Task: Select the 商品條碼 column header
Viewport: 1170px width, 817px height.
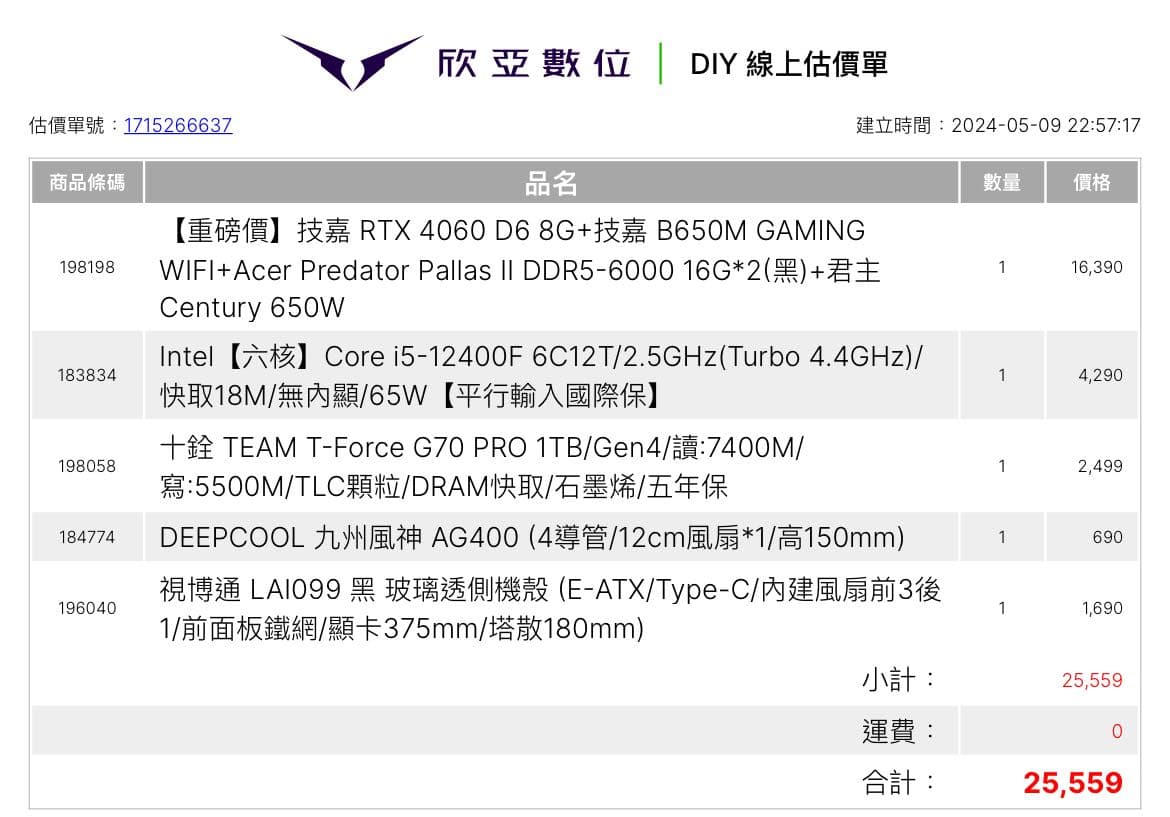Action: coord(87,183)
